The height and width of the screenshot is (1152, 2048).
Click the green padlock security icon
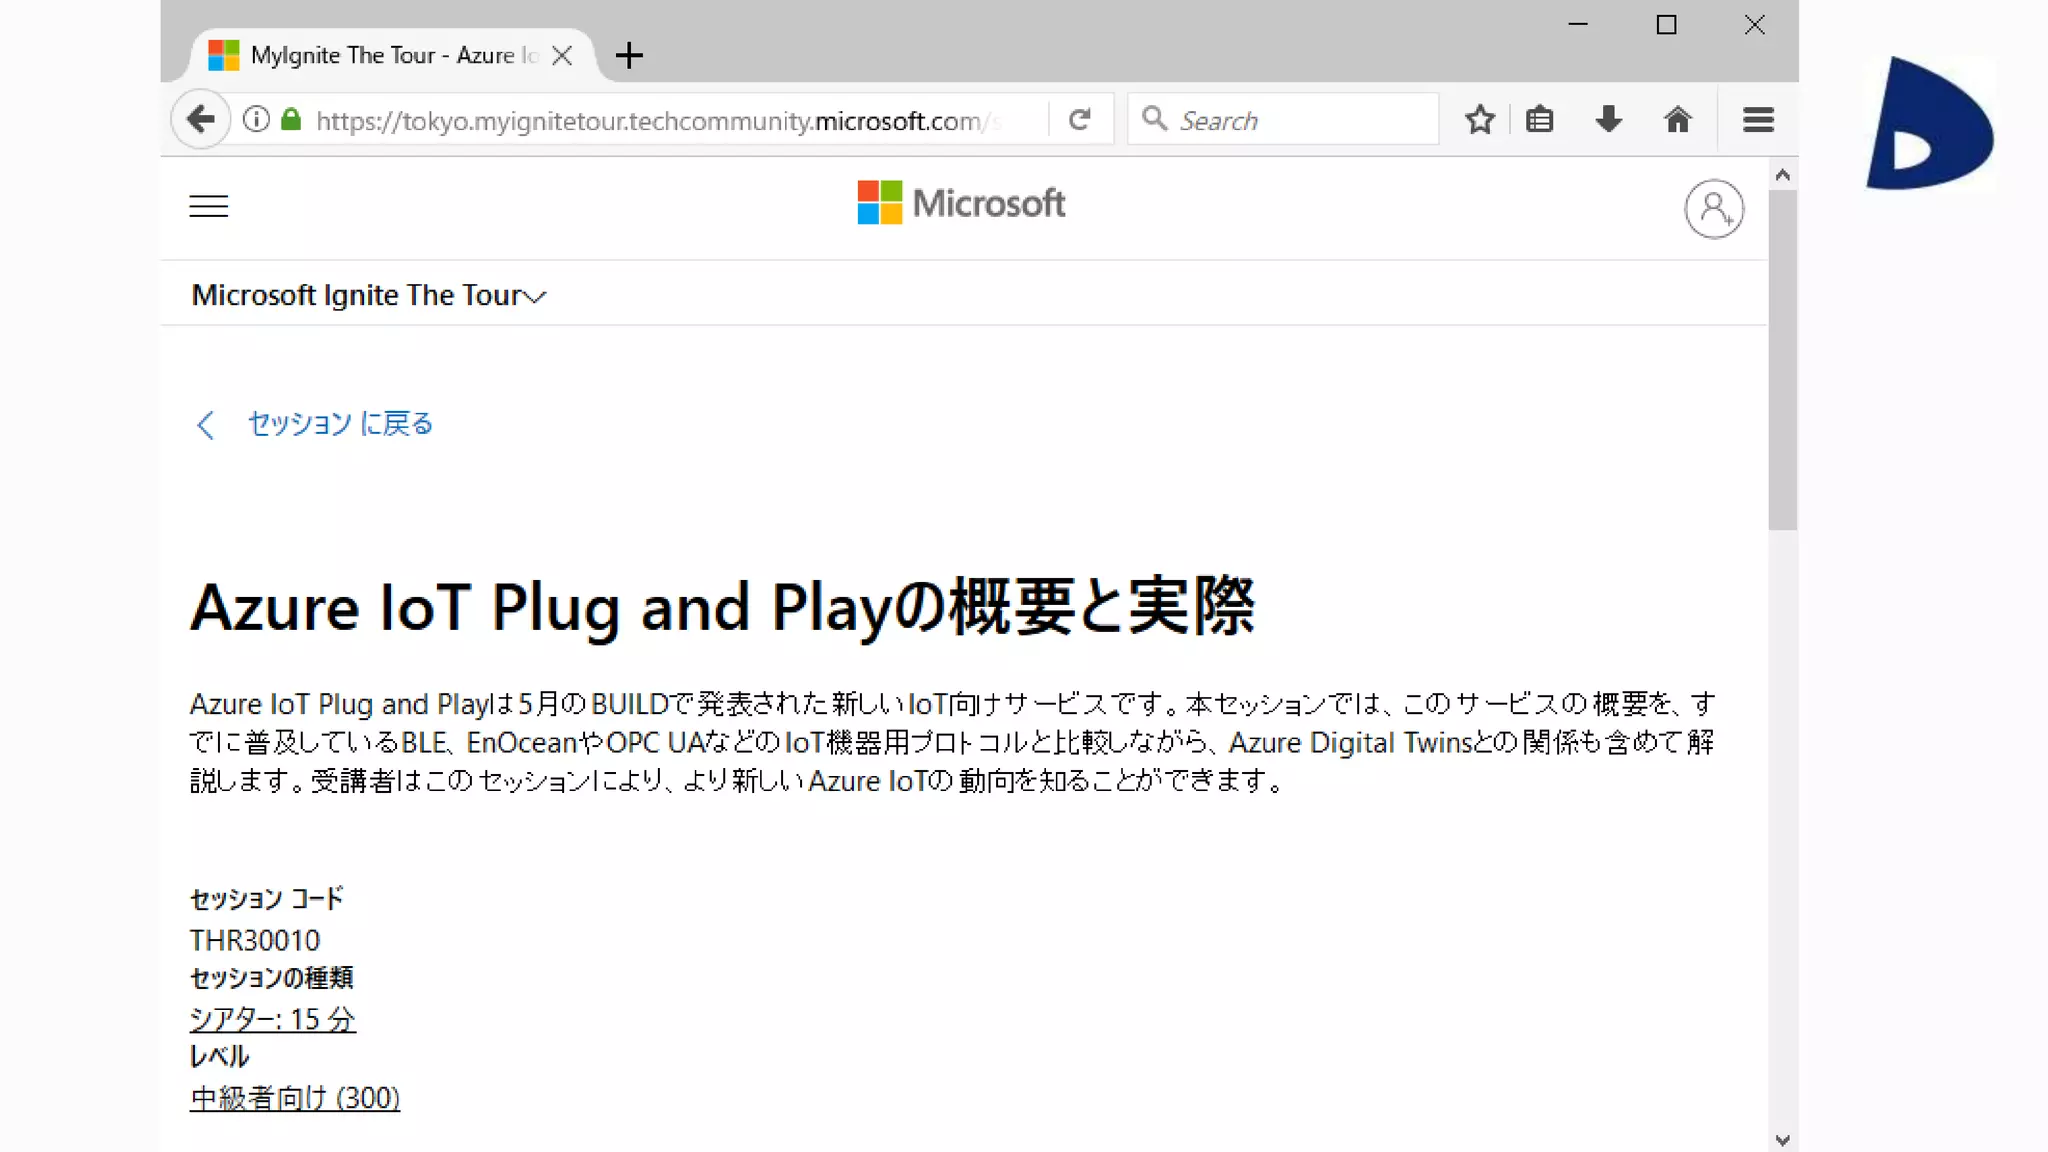click(x=291, y=120)
